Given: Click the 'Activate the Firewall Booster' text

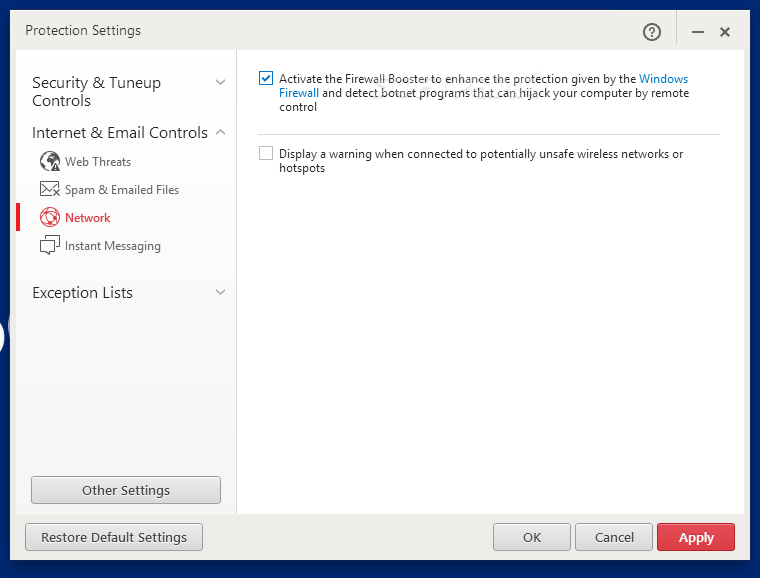Looking at the screenshot, I should click(x=484, y=93).
